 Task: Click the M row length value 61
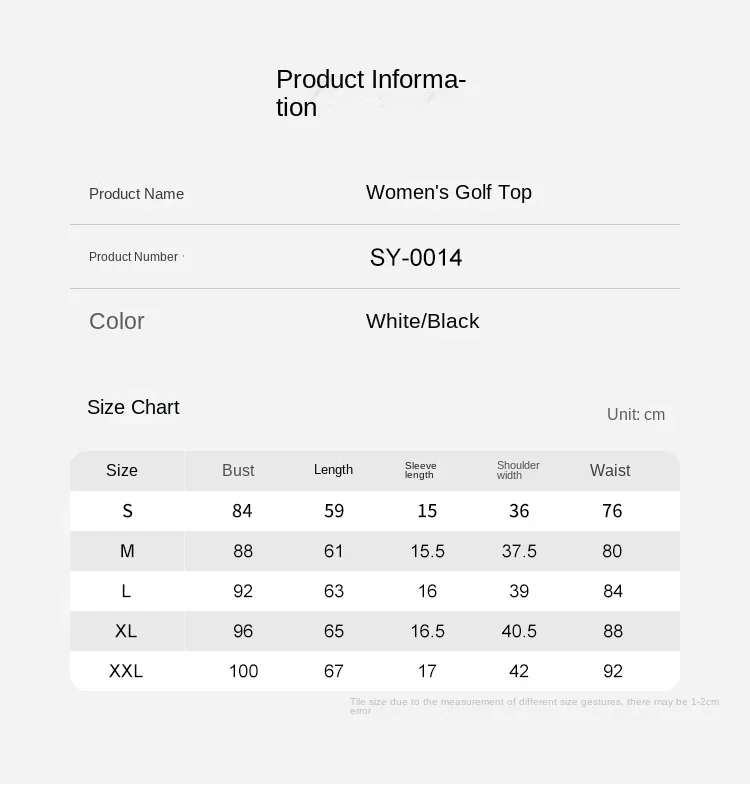click(x=334, y=551)
